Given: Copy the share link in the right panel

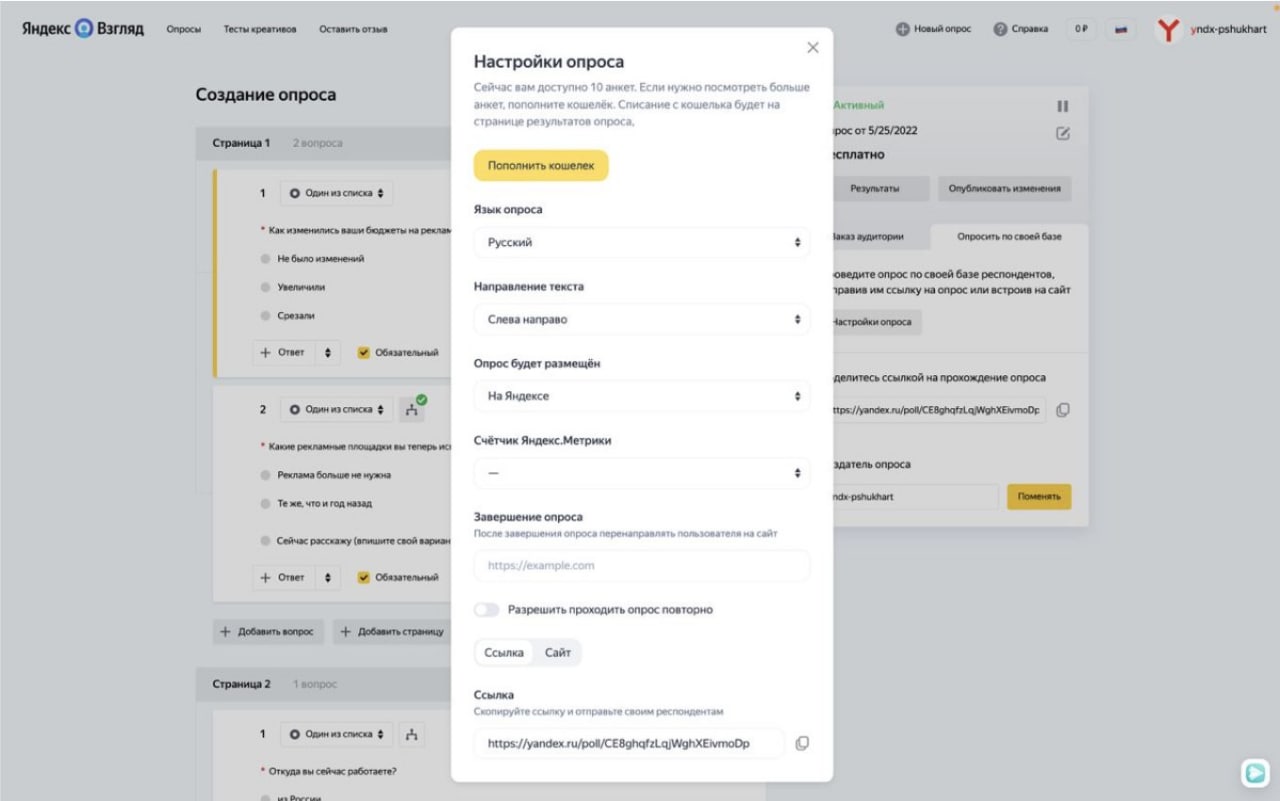Looking at the screenshot, I should (1063, 410).
